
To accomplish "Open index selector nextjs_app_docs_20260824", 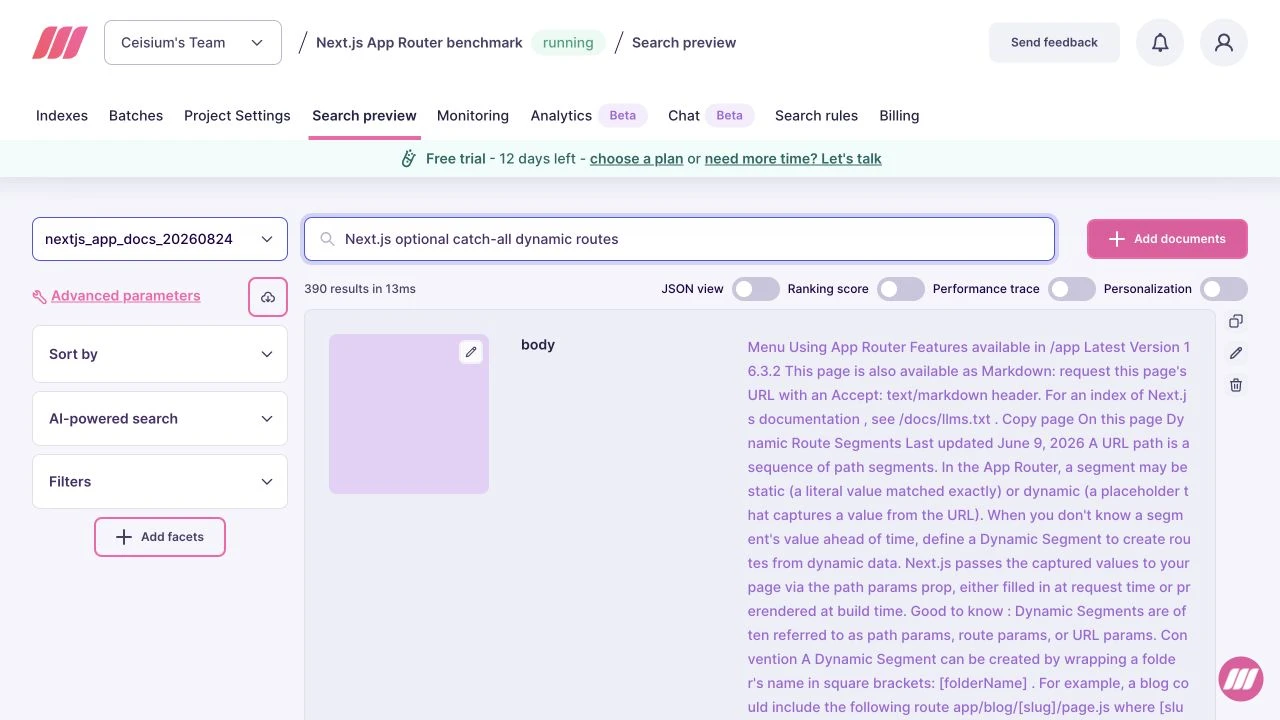I will (160, 239).
